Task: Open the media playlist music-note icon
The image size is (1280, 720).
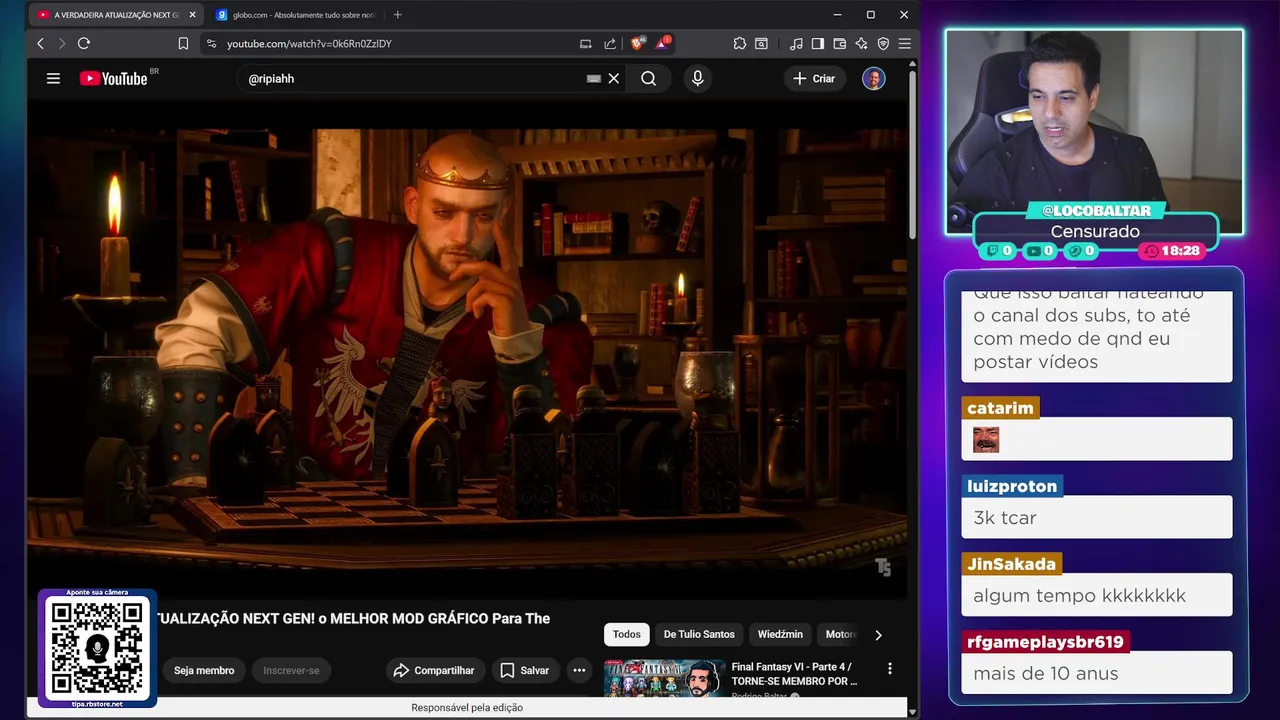Action: 796,44
